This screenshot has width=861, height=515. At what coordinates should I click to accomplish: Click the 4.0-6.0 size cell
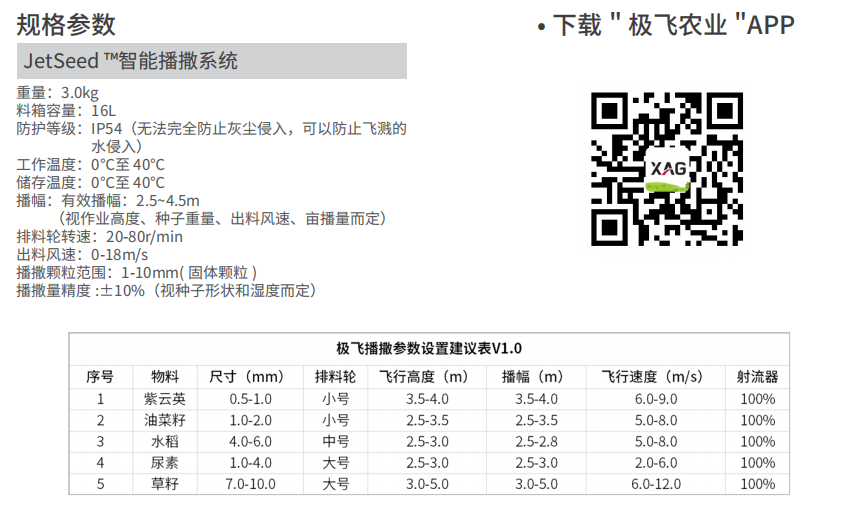(250, 442)
